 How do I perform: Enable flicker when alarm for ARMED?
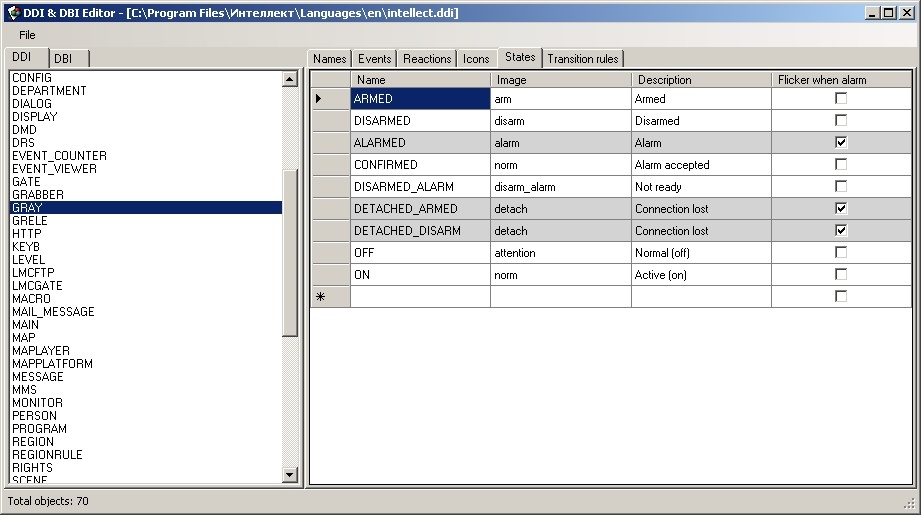click(x=841, y=99)
